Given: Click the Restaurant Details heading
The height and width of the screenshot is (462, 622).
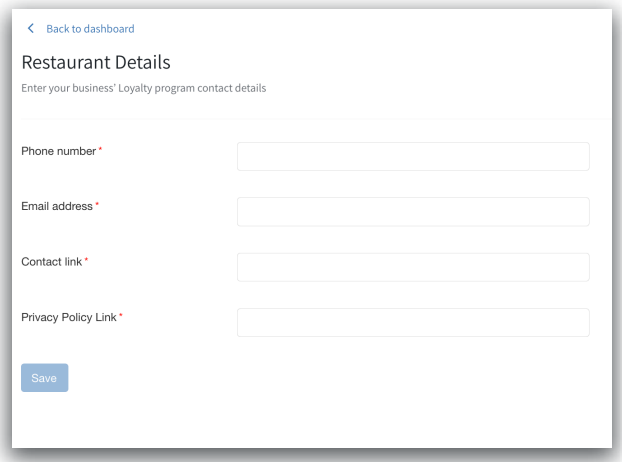Looking at the screenshot, I should click(x=96, y=62).
